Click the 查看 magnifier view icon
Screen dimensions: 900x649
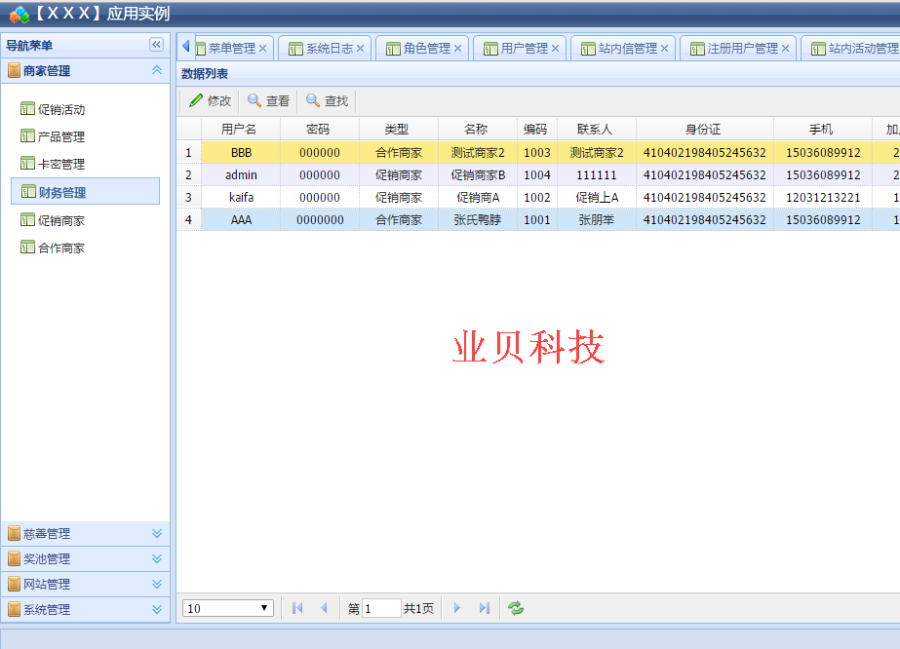coord(256,100)
